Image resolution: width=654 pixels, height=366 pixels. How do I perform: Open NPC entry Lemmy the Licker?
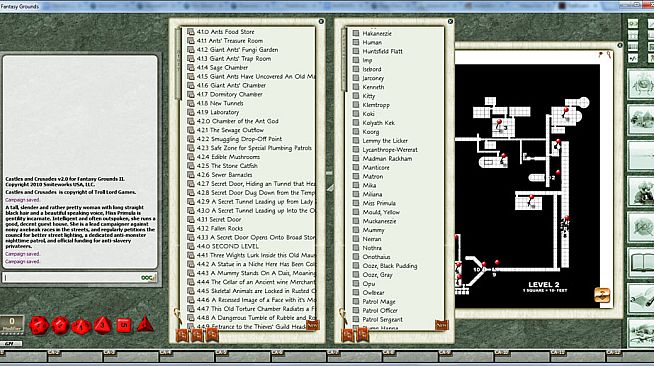pos(385,140)
